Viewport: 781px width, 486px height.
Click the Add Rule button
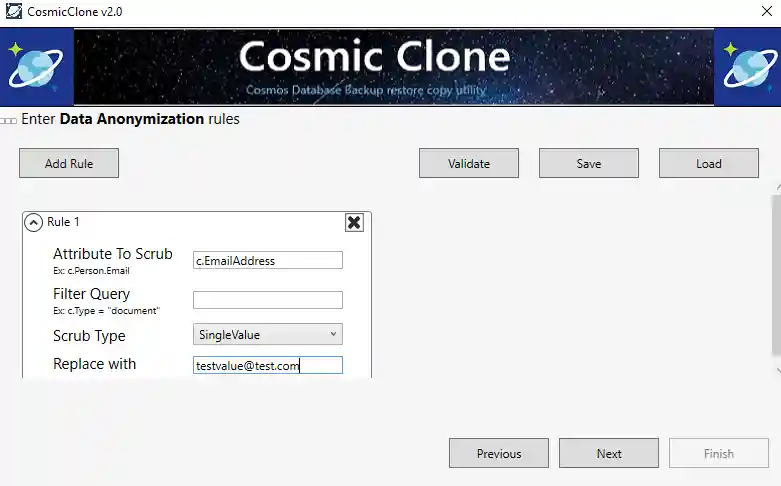[x=69, y=163]
